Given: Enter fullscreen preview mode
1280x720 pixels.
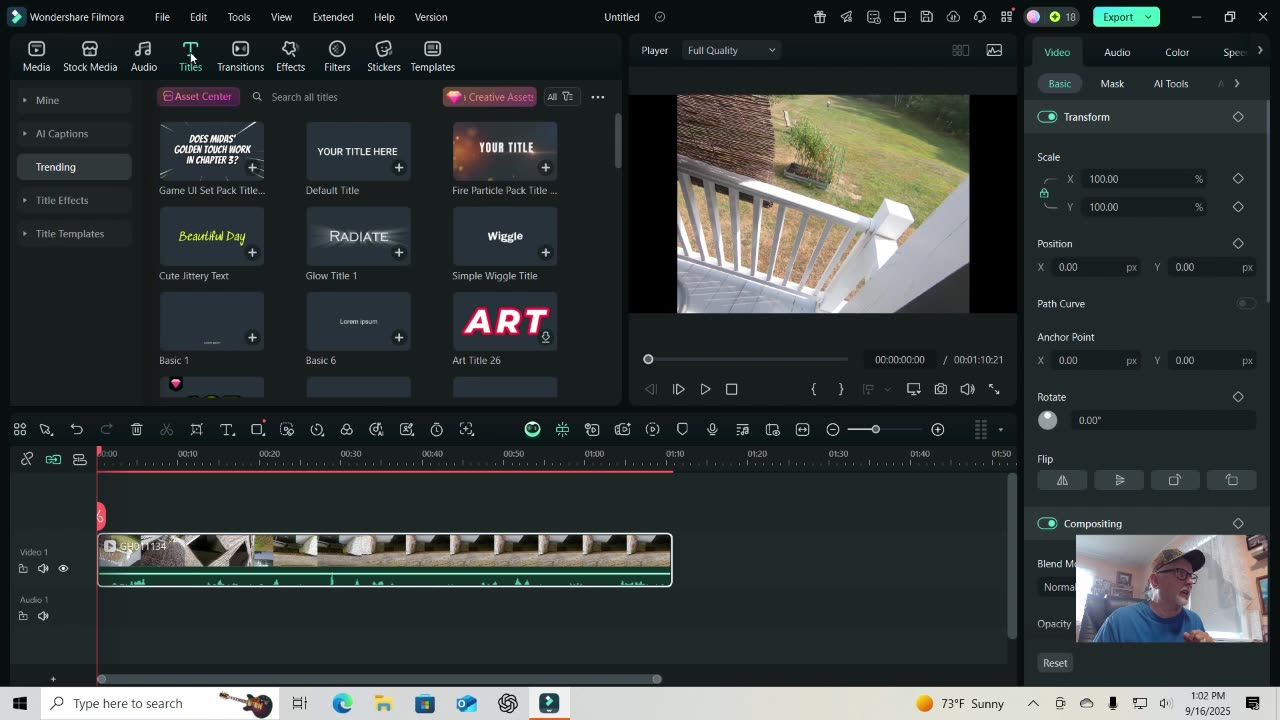Looking at the screenshot, I should [994, 389].
